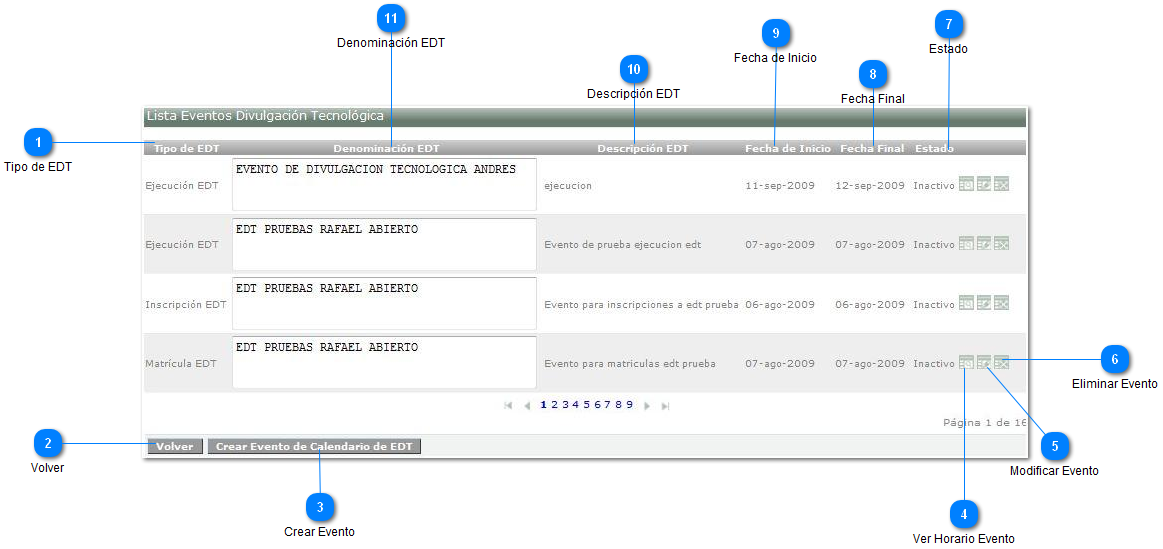Click 'Evento para matriculas edt prueba' text
The height and width of the screenshot is (549, 1163).
[630, 364]
